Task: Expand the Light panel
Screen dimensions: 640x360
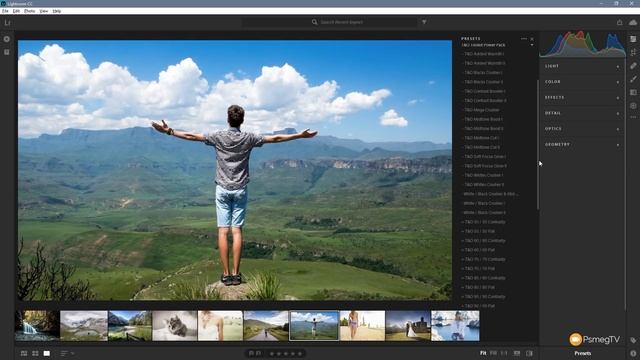Action: tap(582, 66)
